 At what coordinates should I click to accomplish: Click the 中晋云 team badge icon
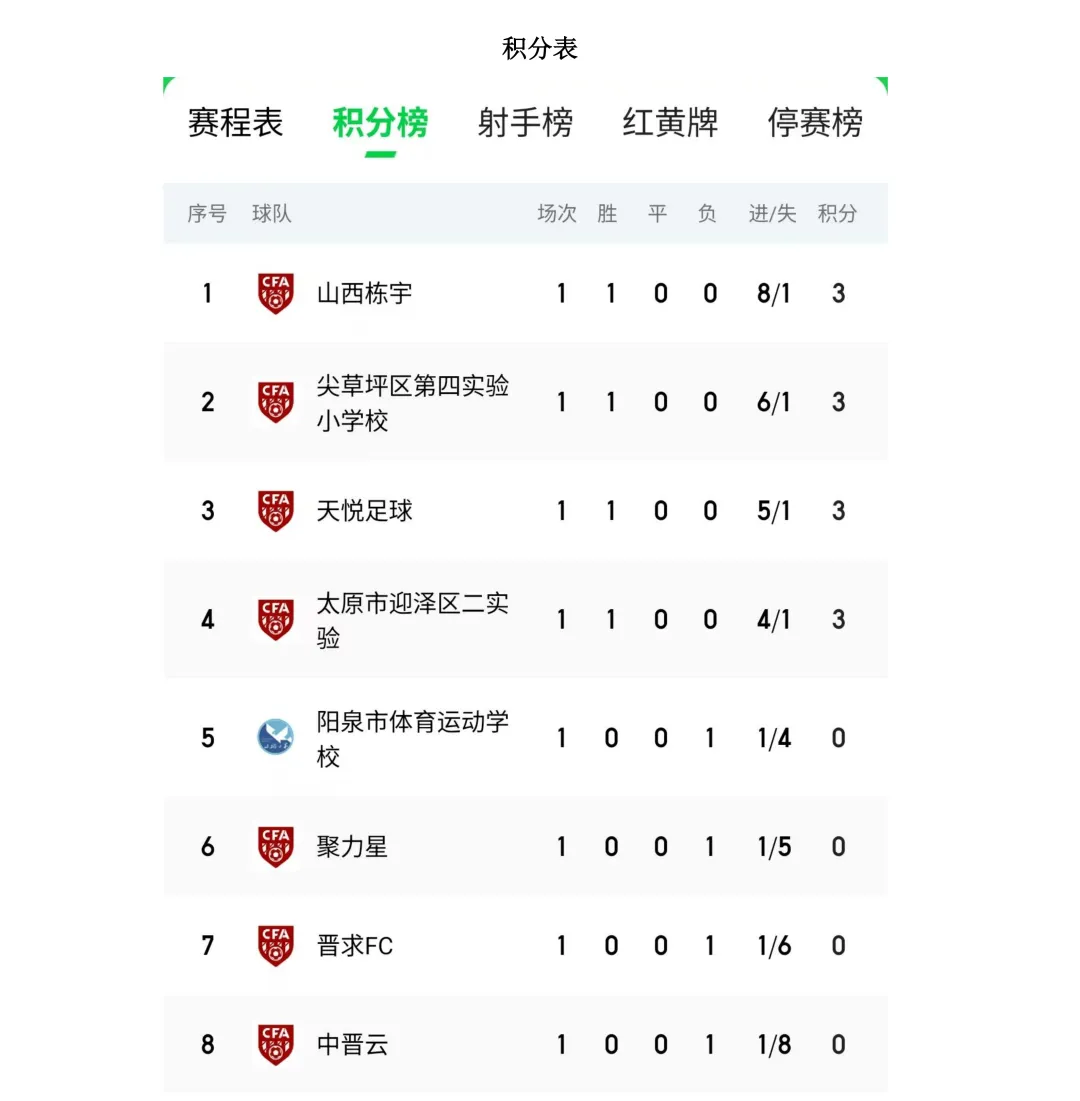click(x=275, y=1044)
